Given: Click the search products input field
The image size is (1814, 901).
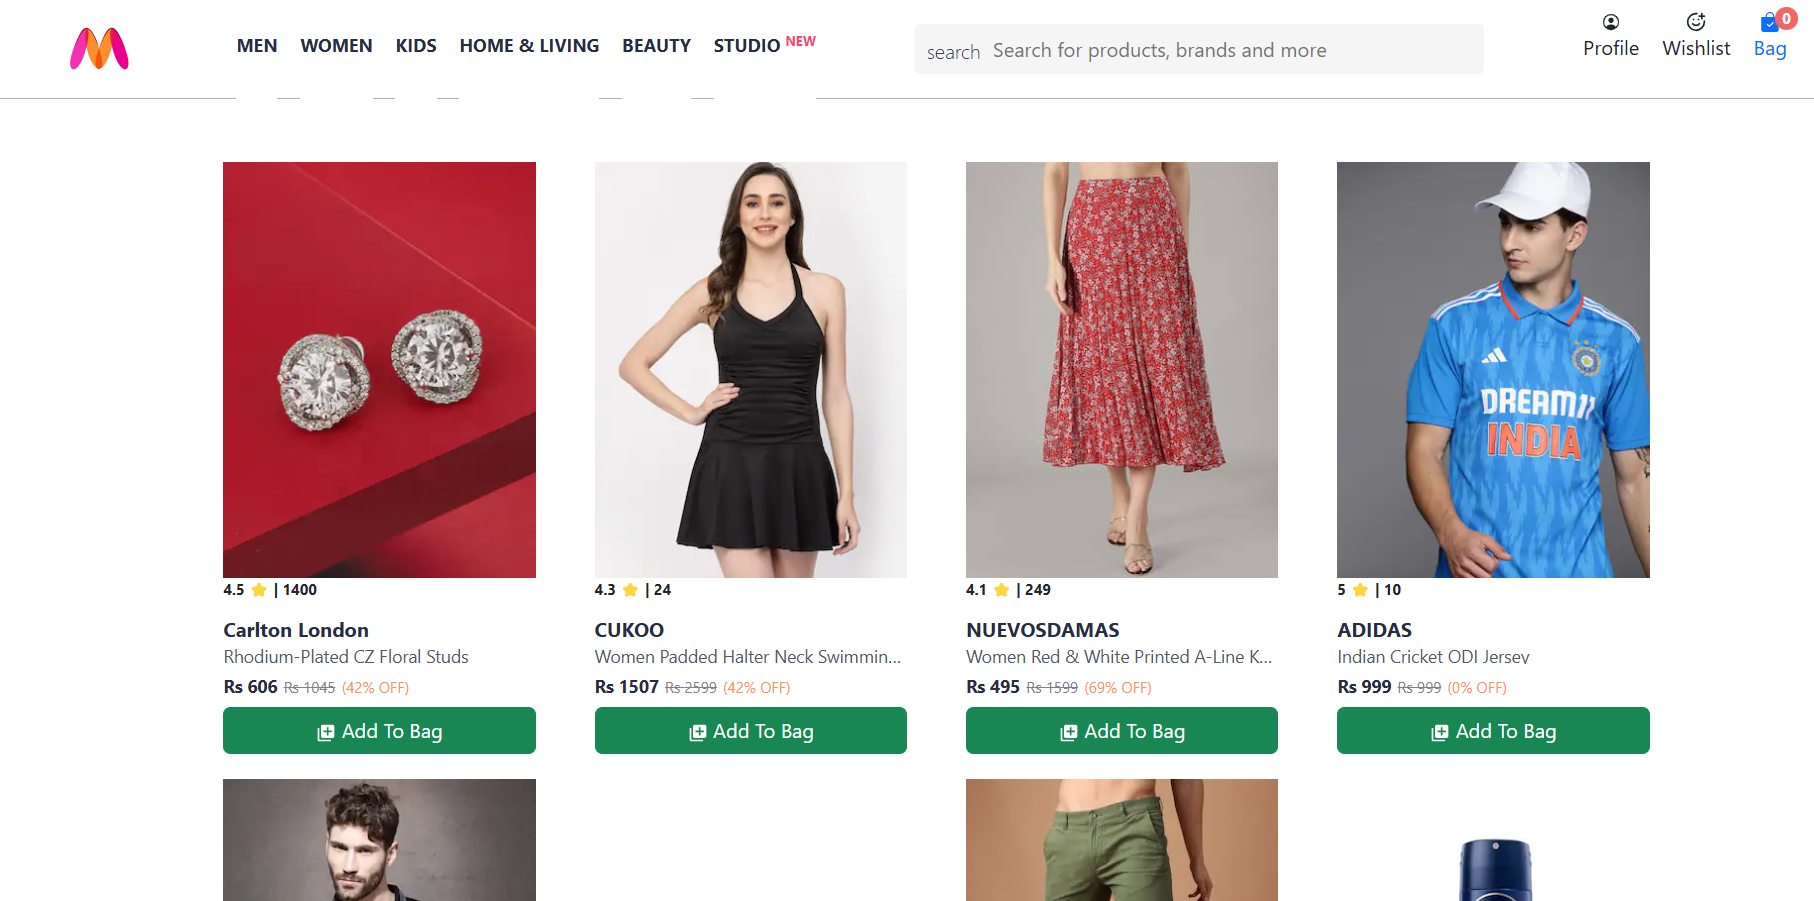Looking at the screenshot, I should click(x=1200, y=49).
